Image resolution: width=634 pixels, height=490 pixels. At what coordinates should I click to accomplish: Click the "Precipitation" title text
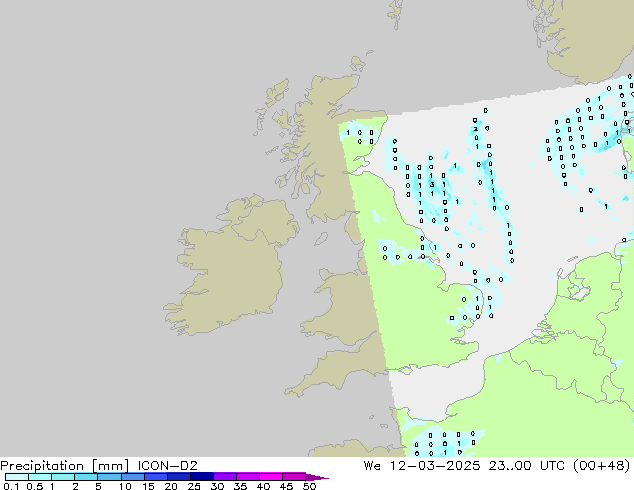coord(42,466)
